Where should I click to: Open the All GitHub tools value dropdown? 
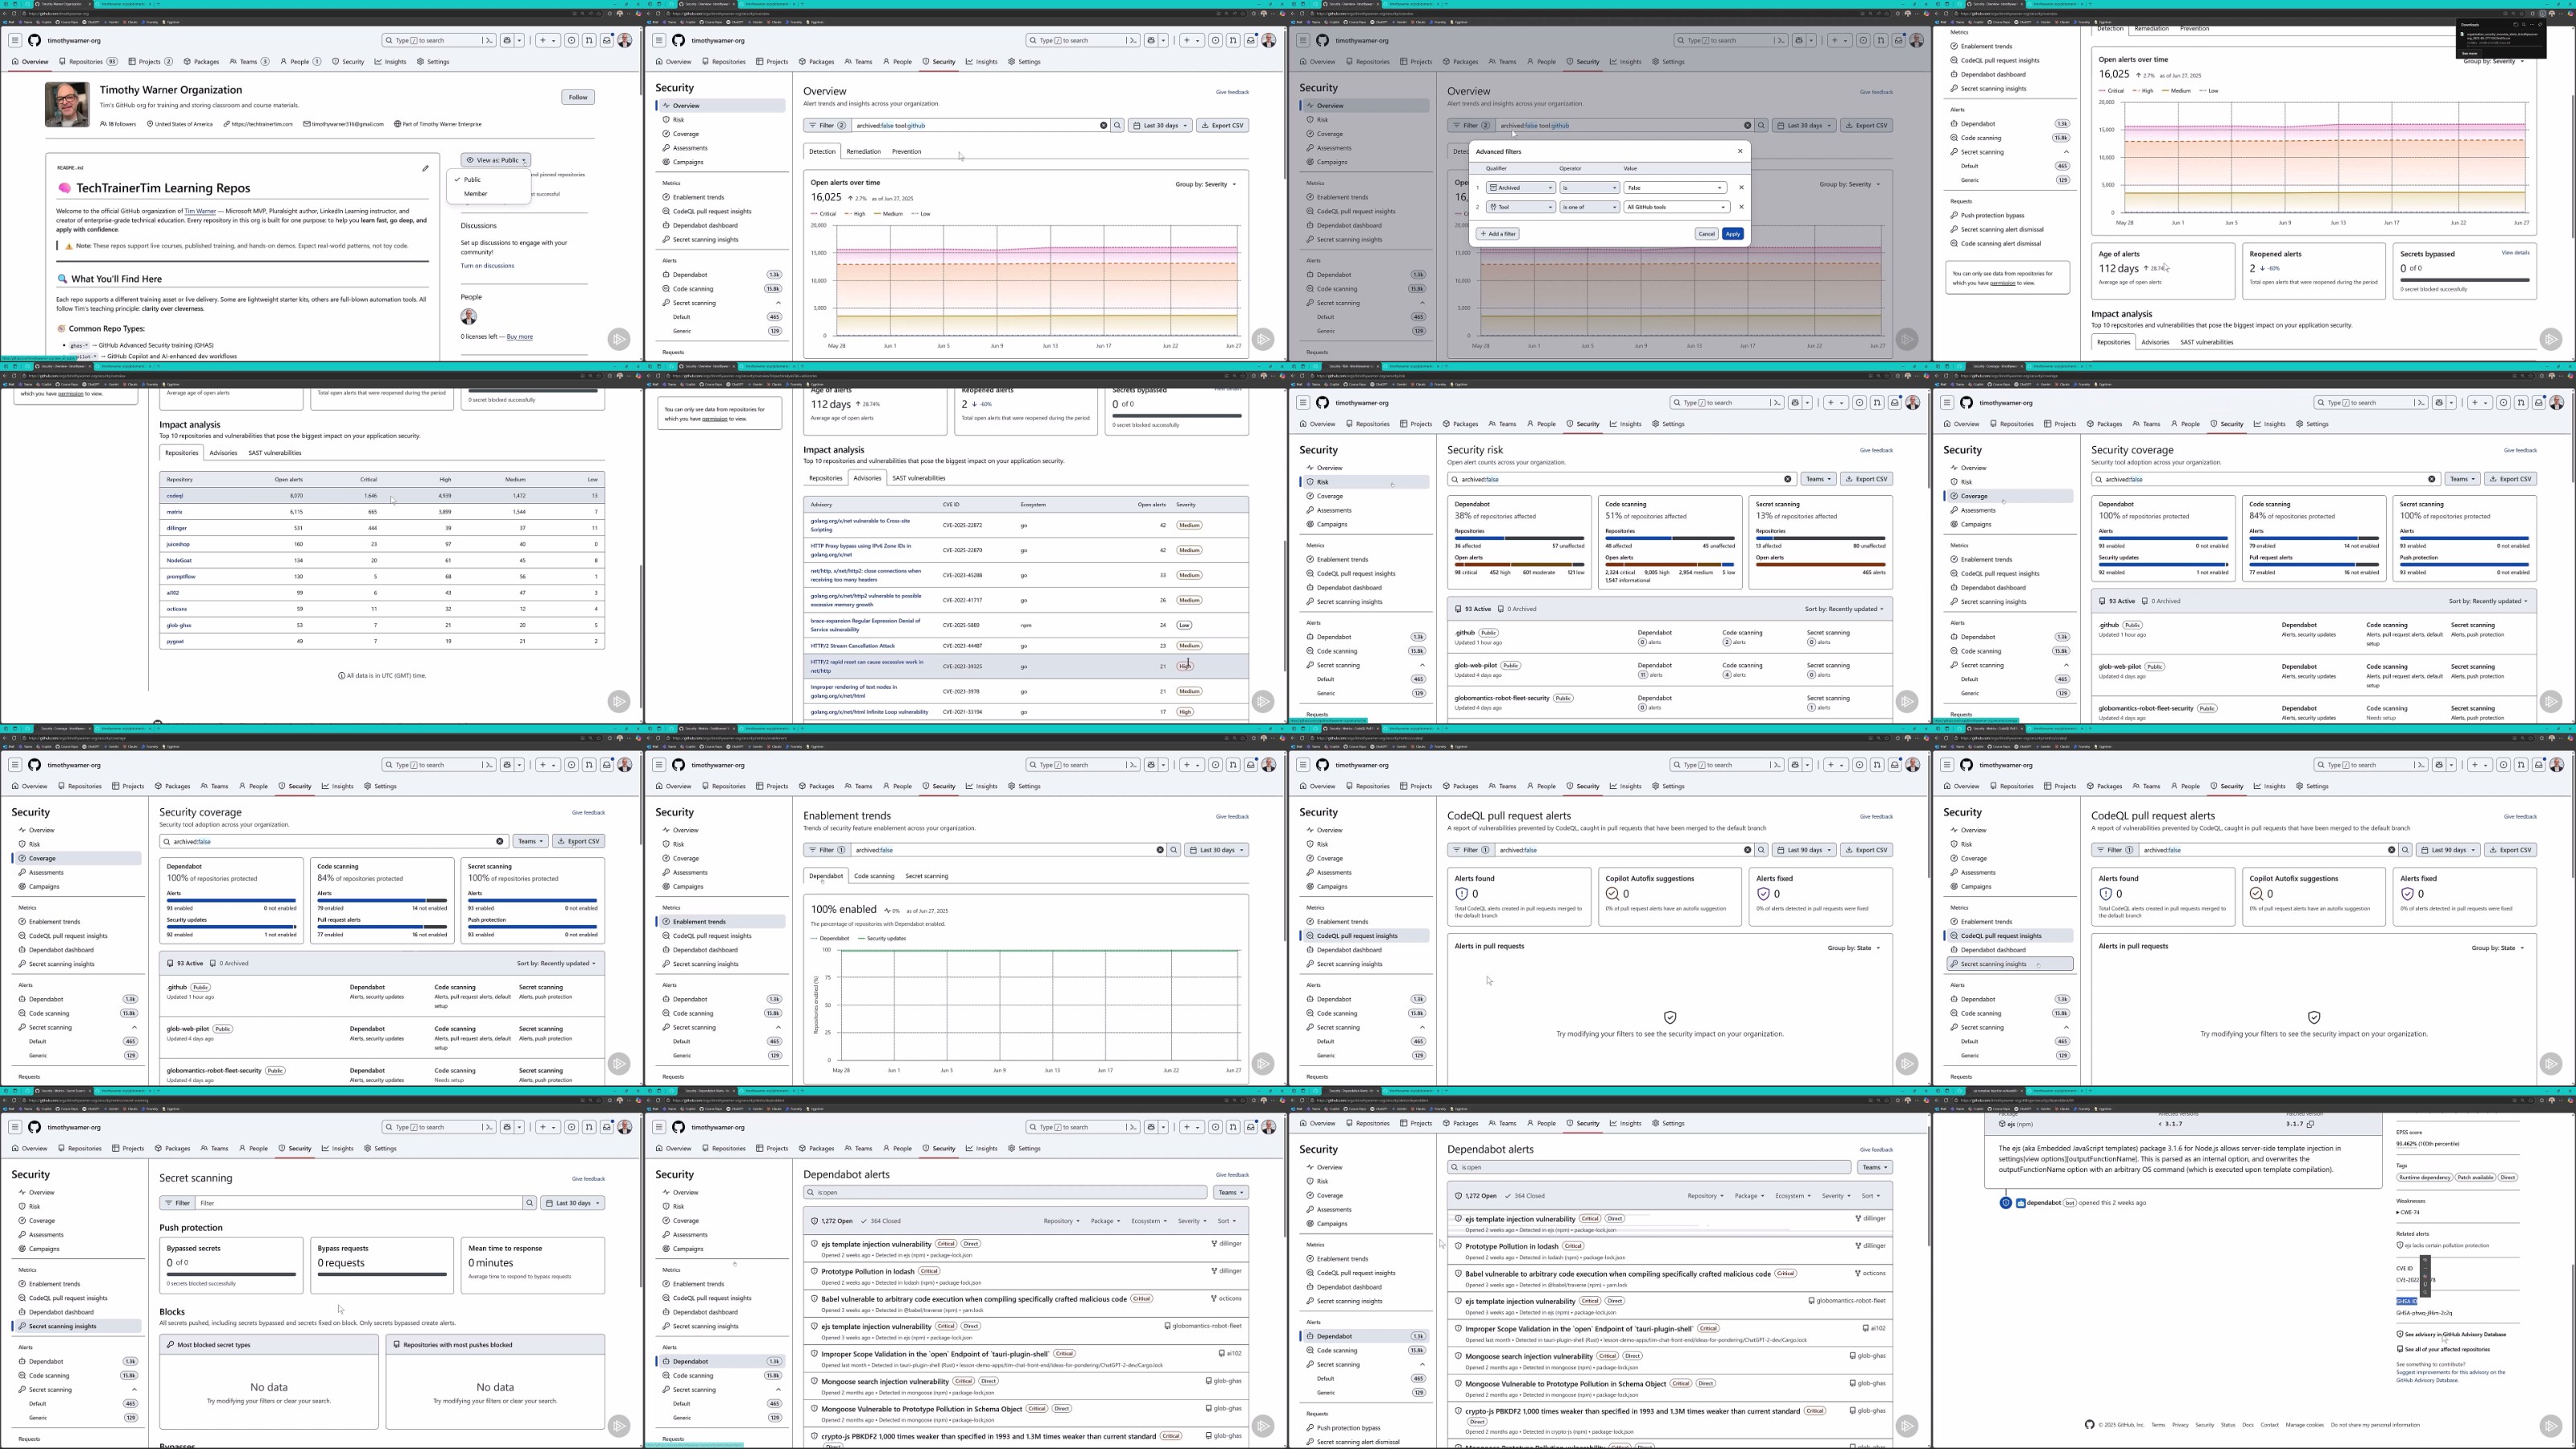[1675, 207]
